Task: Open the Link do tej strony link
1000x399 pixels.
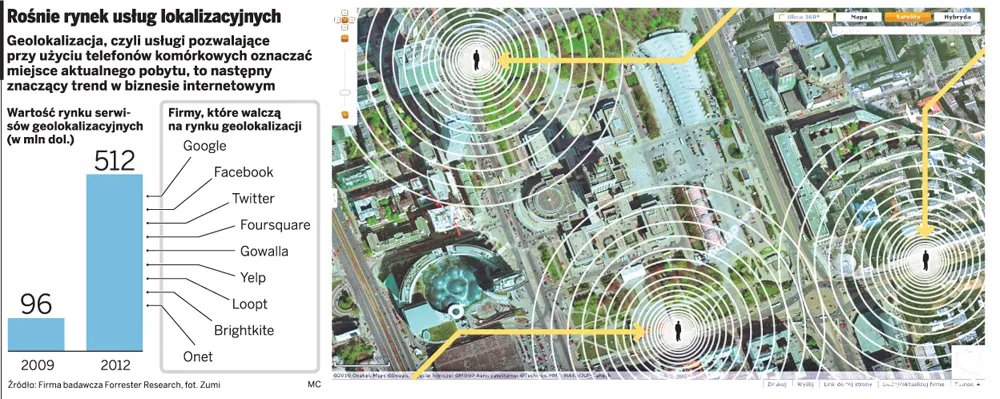Action: (x=848, y=384)
